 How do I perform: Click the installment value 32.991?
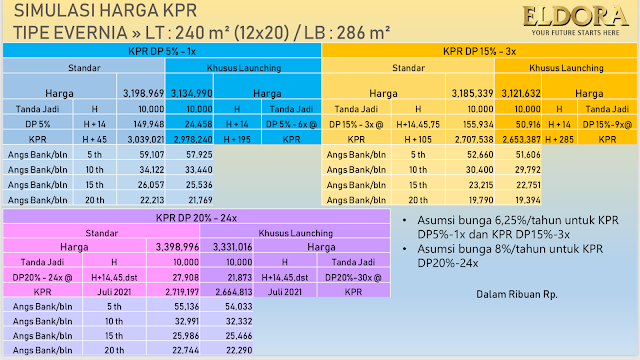click(x=187, y=321)
